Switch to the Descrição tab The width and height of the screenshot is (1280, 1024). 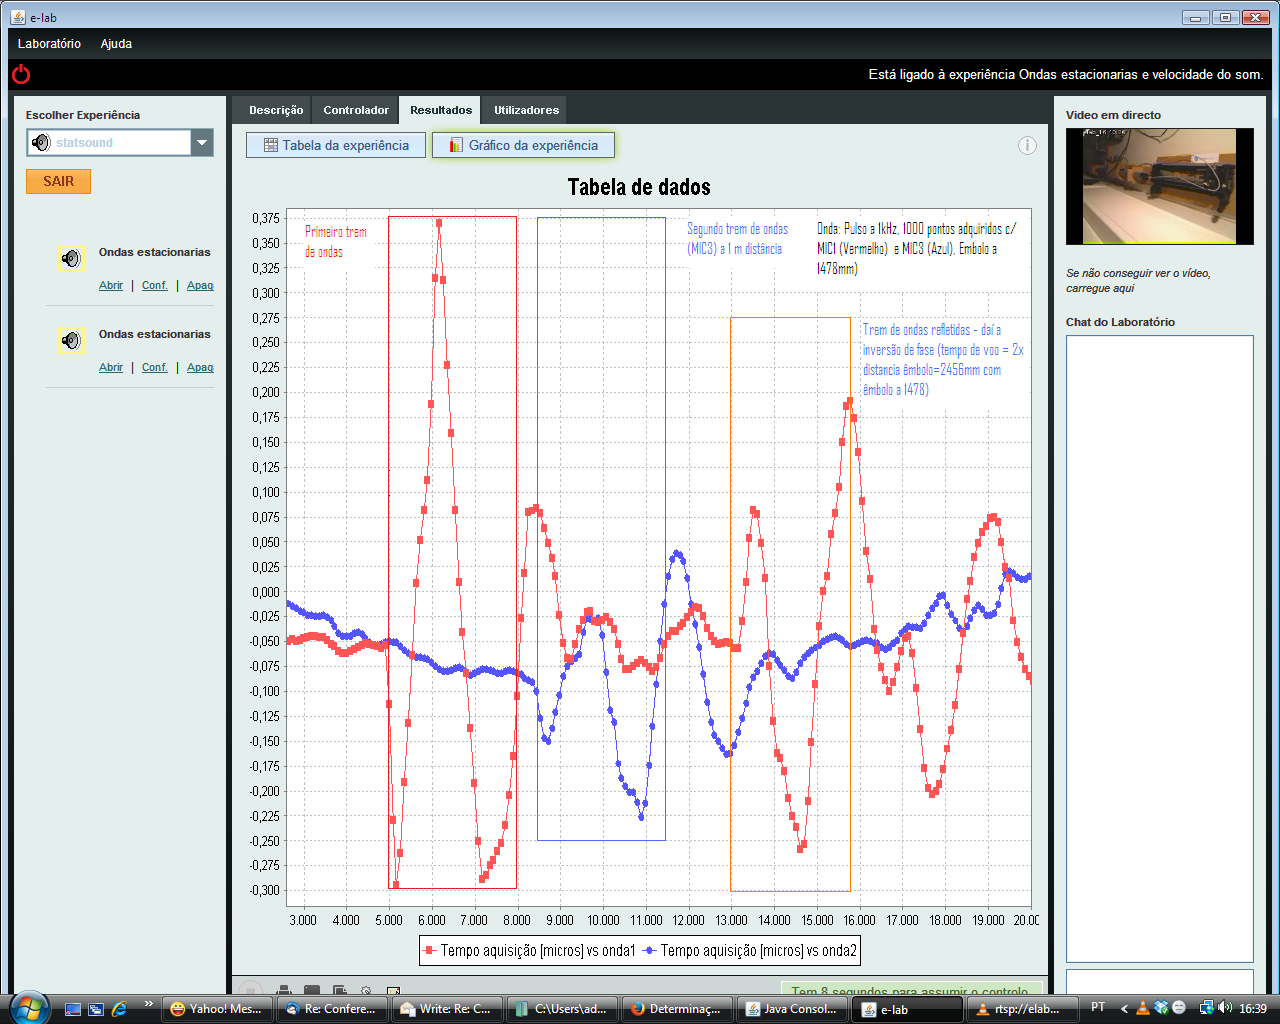click(276, 110)
